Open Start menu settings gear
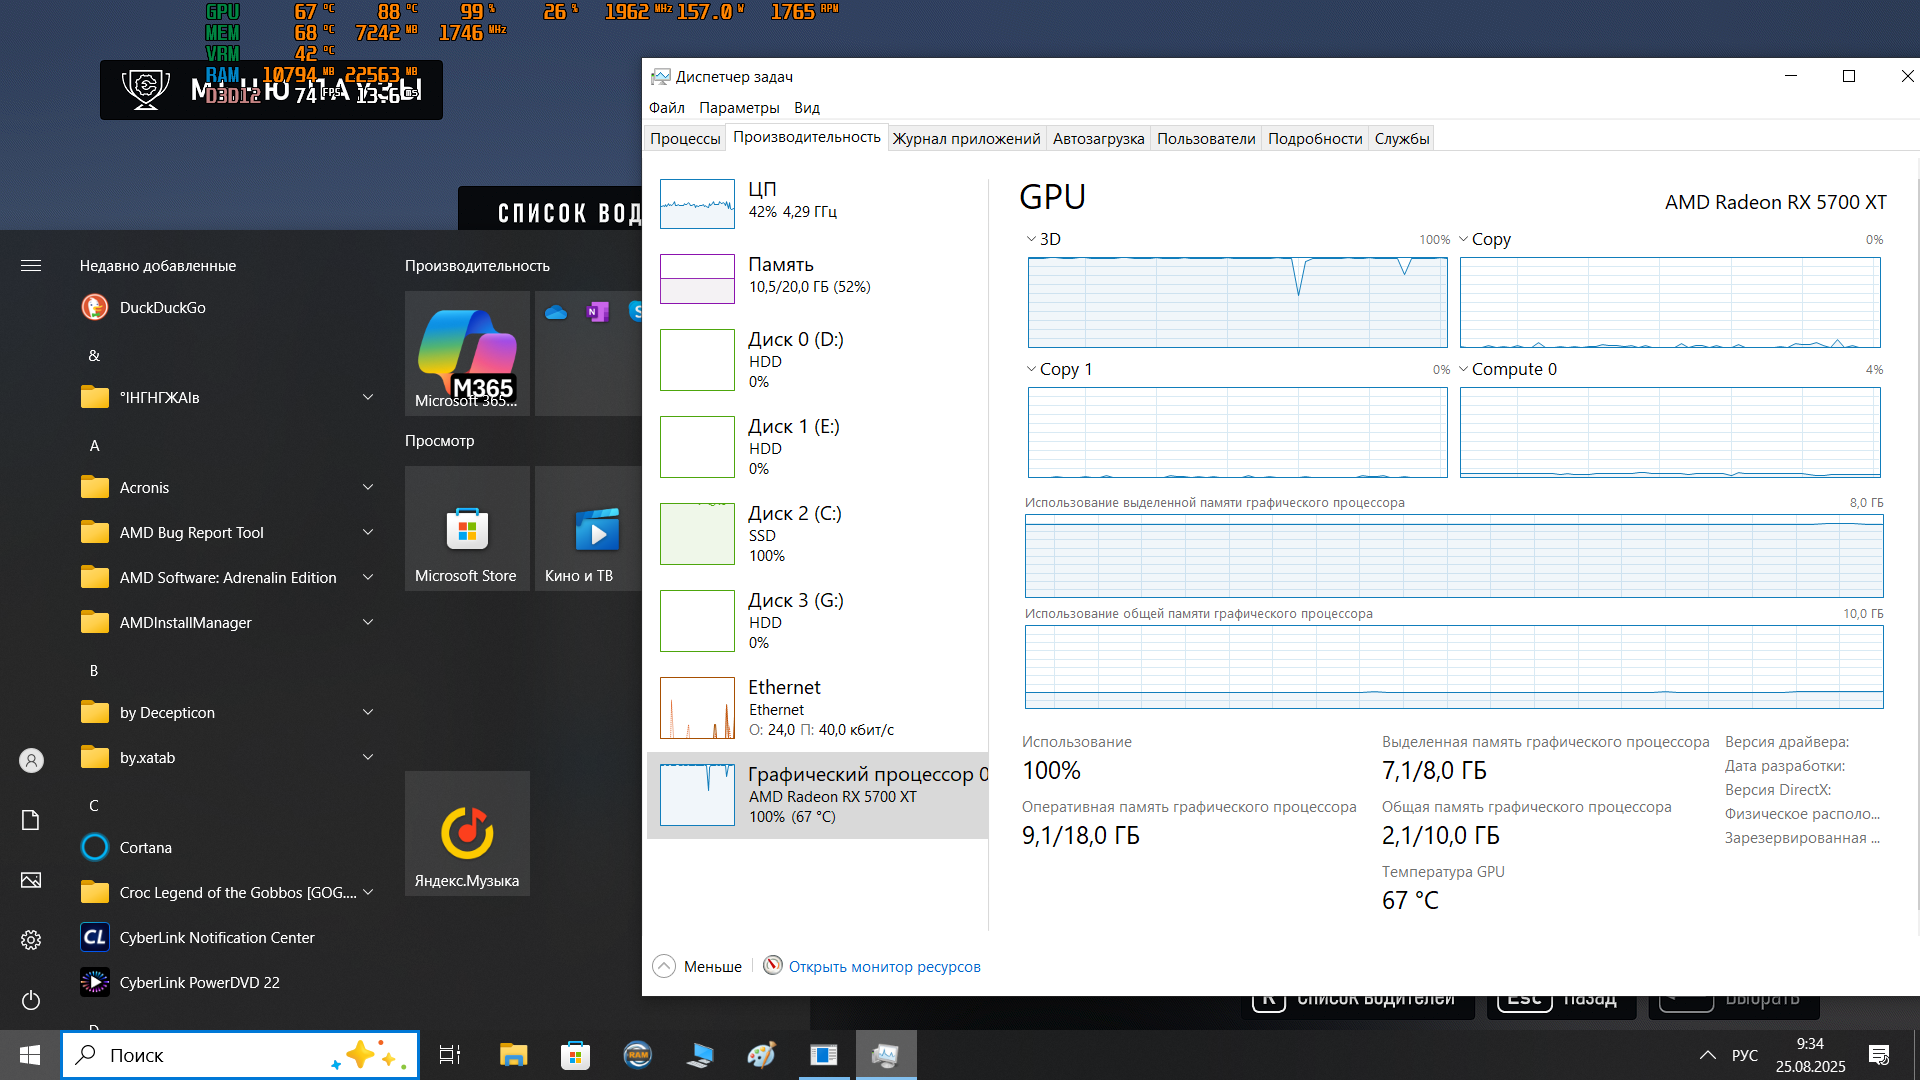Image resolution: width=1920 pixels, height=1080 pixels. [x=31, y=940]
